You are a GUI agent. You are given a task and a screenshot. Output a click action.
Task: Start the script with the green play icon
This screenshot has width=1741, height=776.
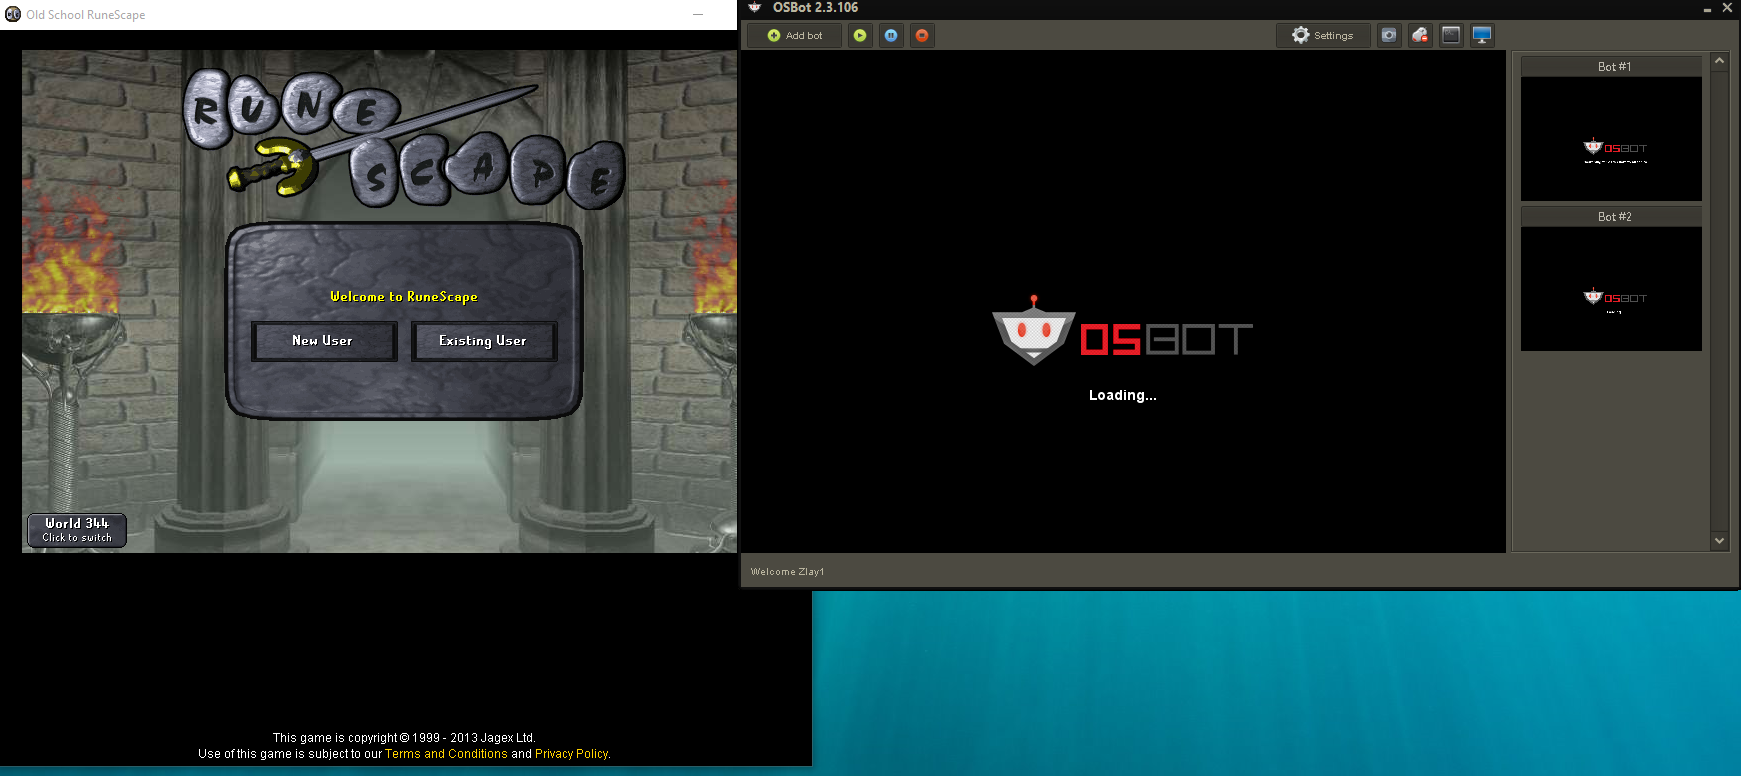pyautogui.click(x=860, y=35)
